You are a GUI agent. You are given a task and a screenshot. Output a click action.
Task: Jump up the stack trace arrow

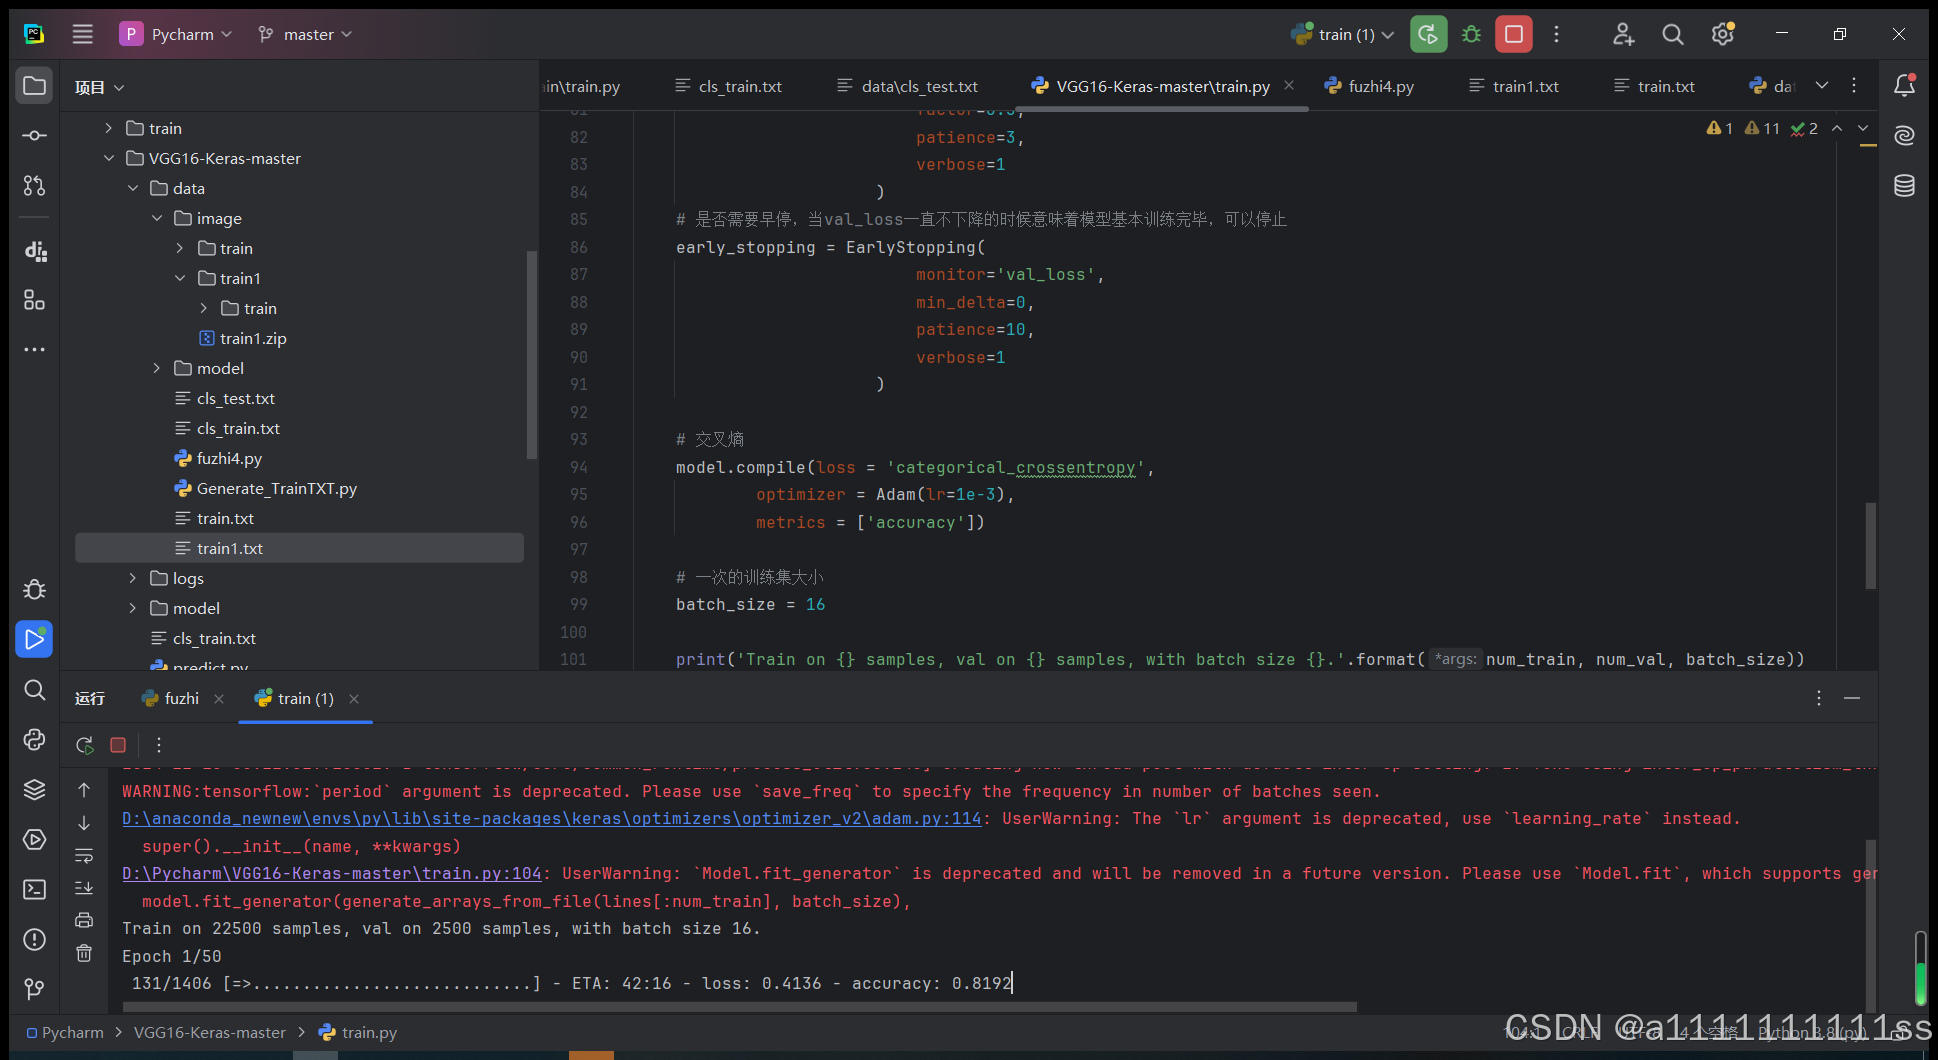point(84,790)
